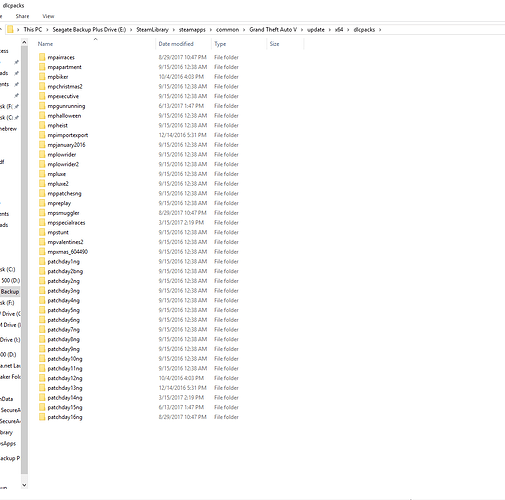The width and height of the screenshot is (505, 500).
Task: Click the mpheist folder icon
Action: click(x=42, y=125)
